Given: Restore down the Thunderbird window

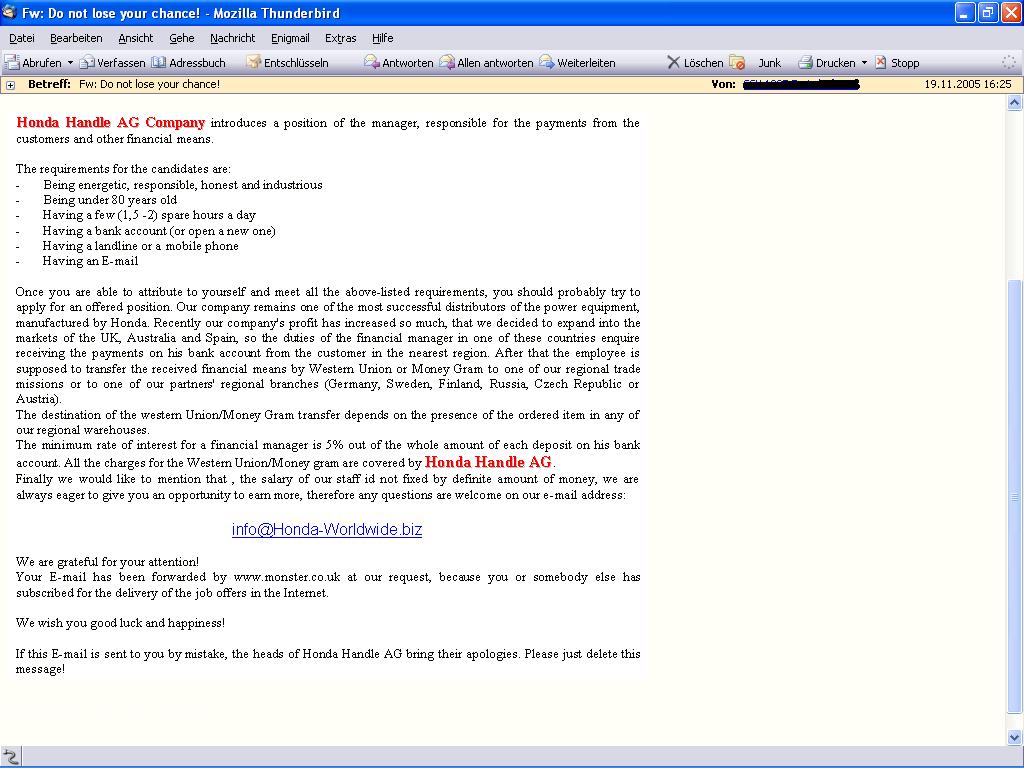Looking at the screenshot, I should click(987, 12).
